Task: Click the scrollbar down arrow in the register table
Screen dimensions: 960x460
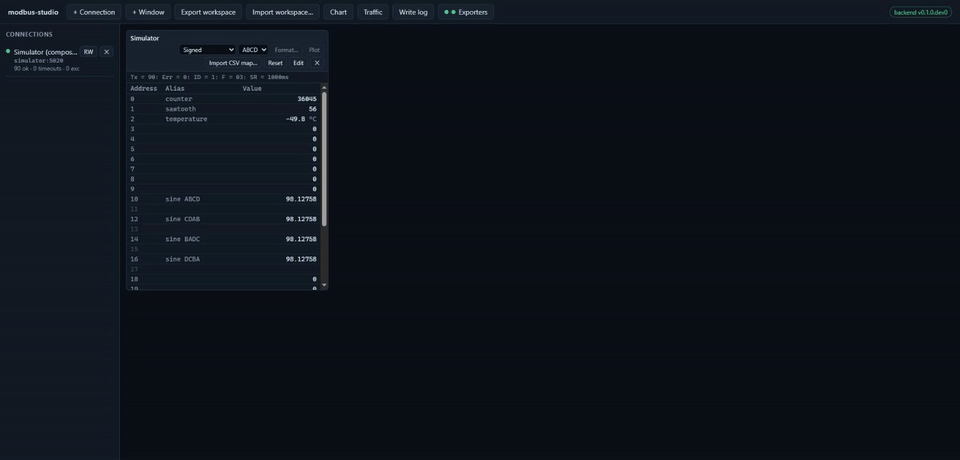Action: click(x=324, y=285)
